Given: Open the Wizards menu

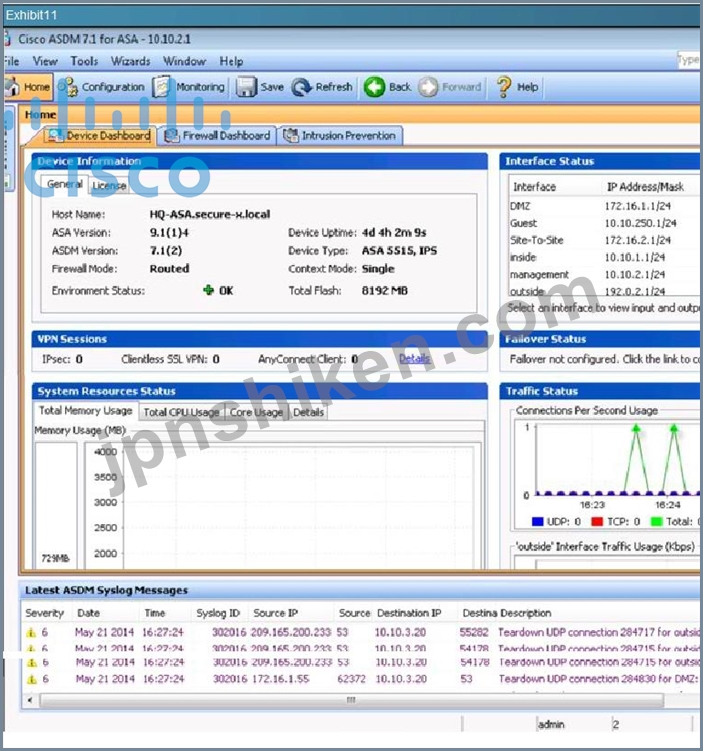Looking at the screenshot, I should click(x=130, y=61).
